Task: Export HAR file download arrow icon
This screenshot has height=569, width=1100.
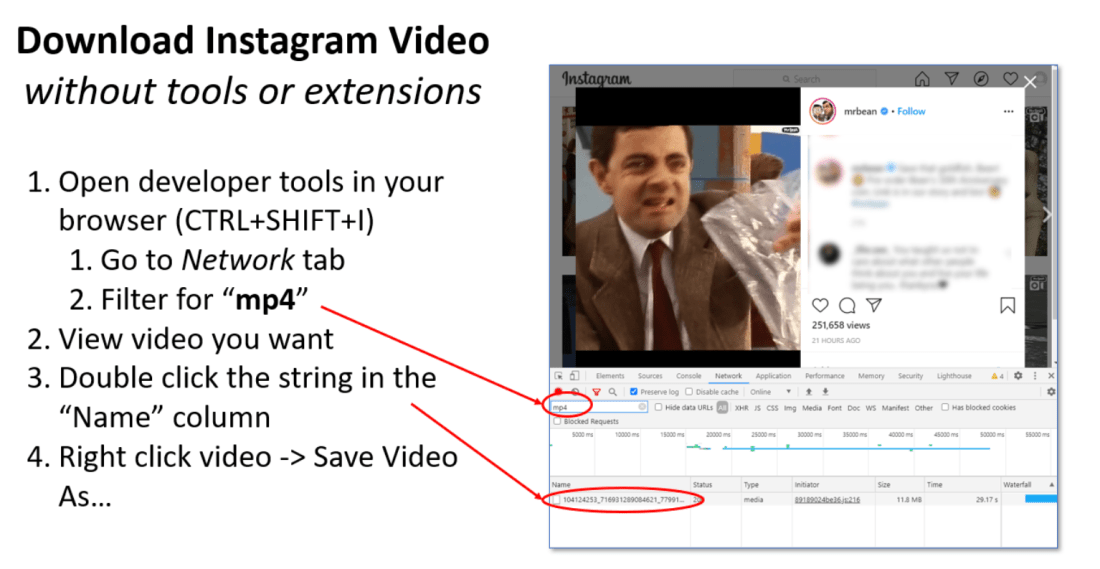Action: [826, 391]
